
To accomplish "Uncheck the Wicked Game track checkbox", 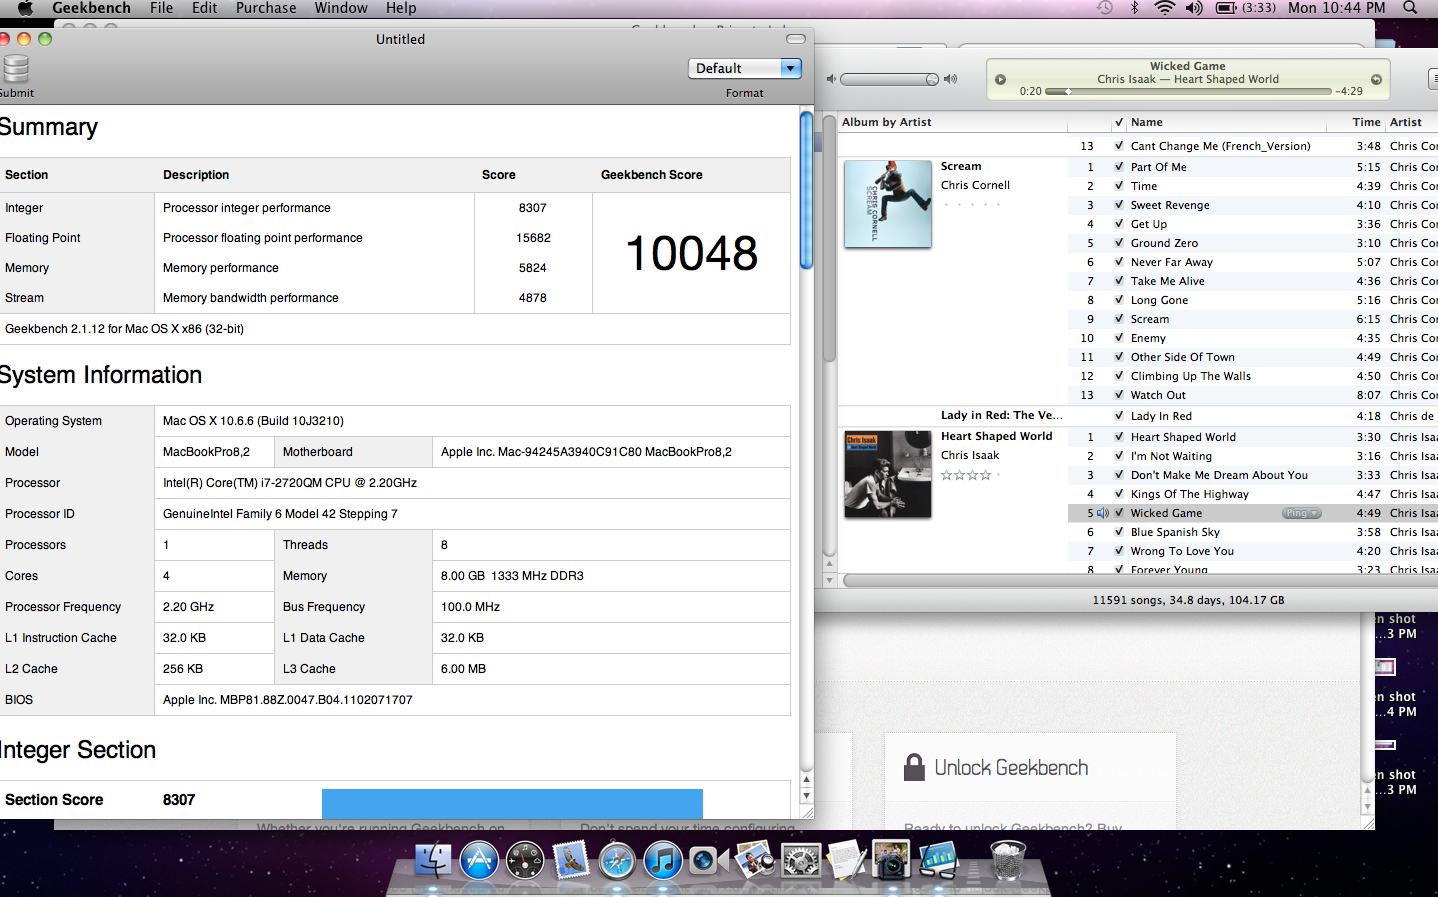I will click(1119, 513).
